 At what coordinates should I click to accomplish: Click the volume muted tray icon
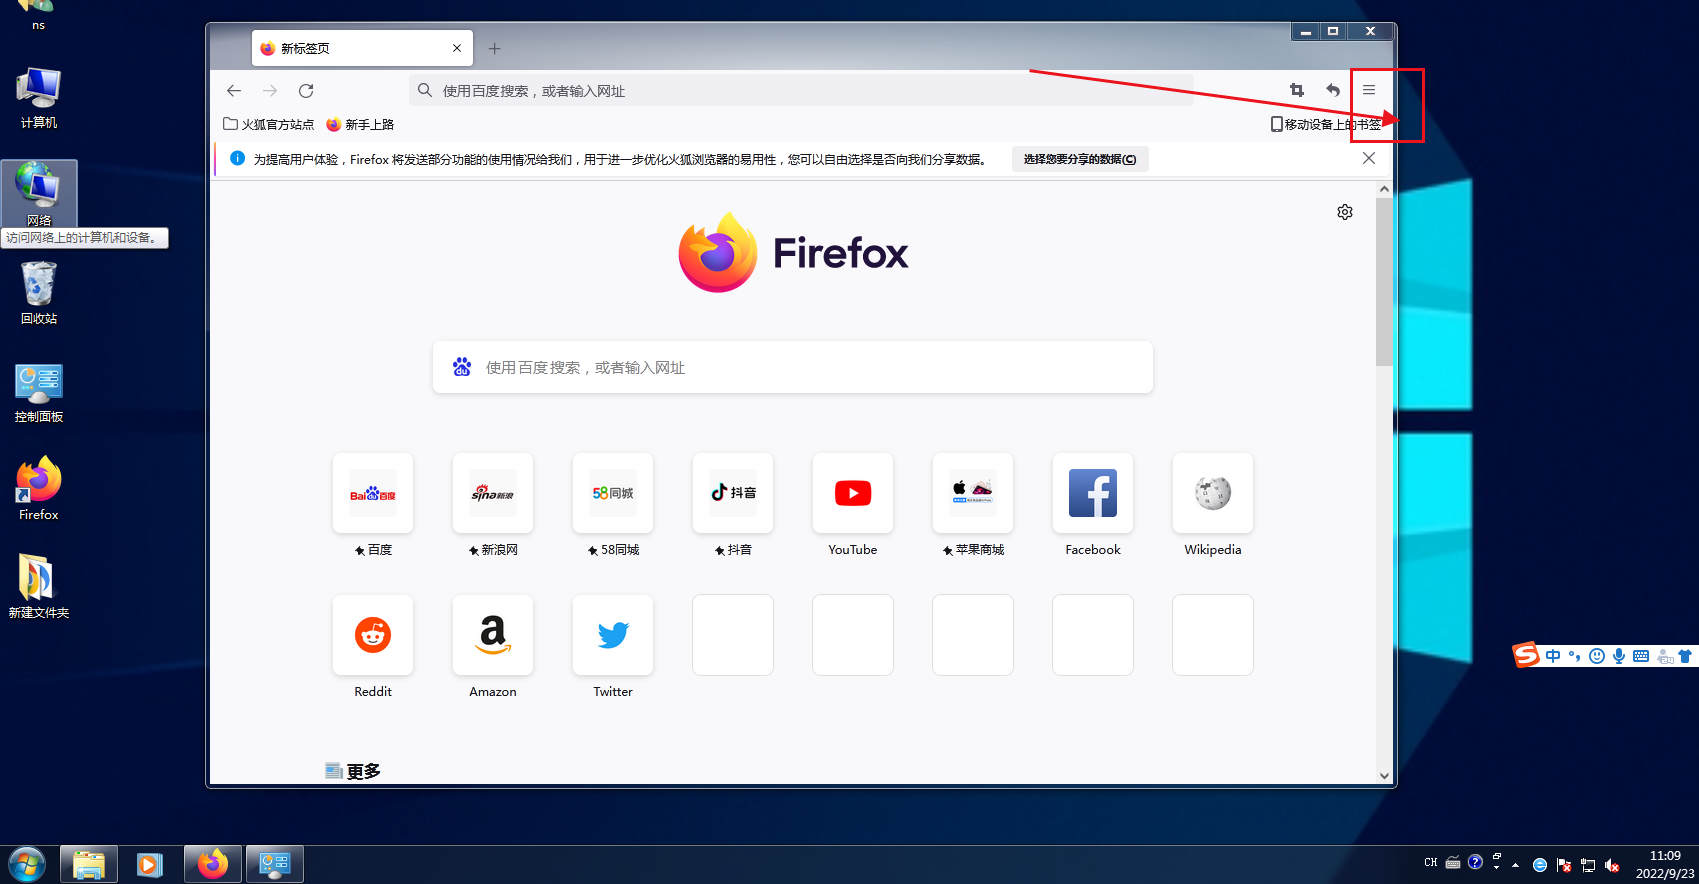pos(1612,865)
